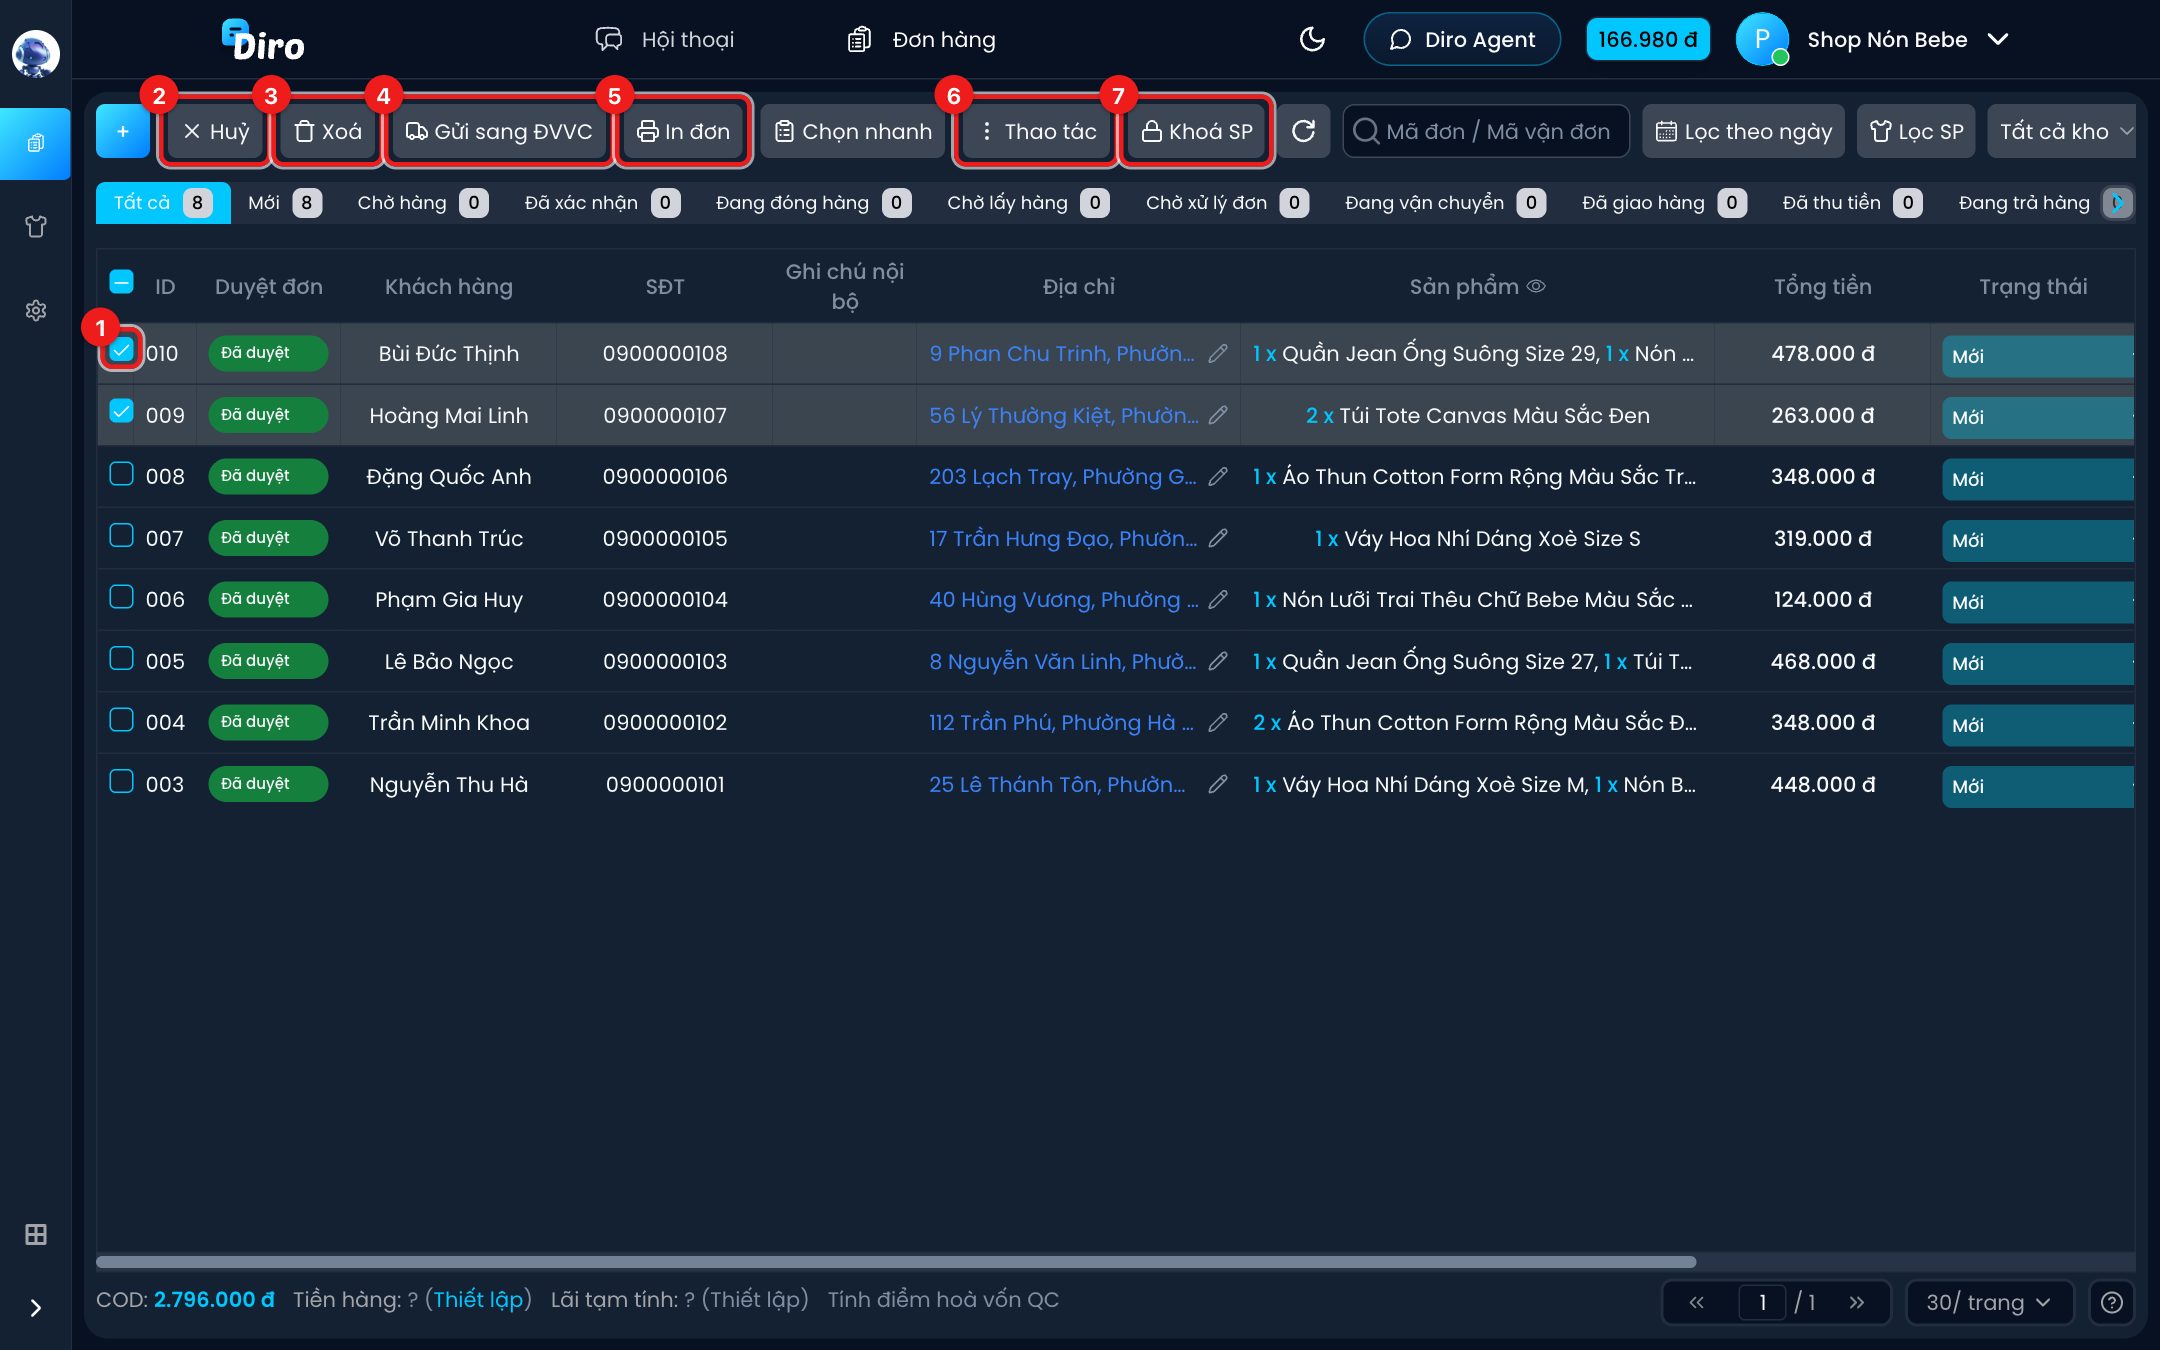Go to first page double-arrow icon
Image resolution: width=2160 pixels, height=1350 pixels.
coord(1697,1303)
